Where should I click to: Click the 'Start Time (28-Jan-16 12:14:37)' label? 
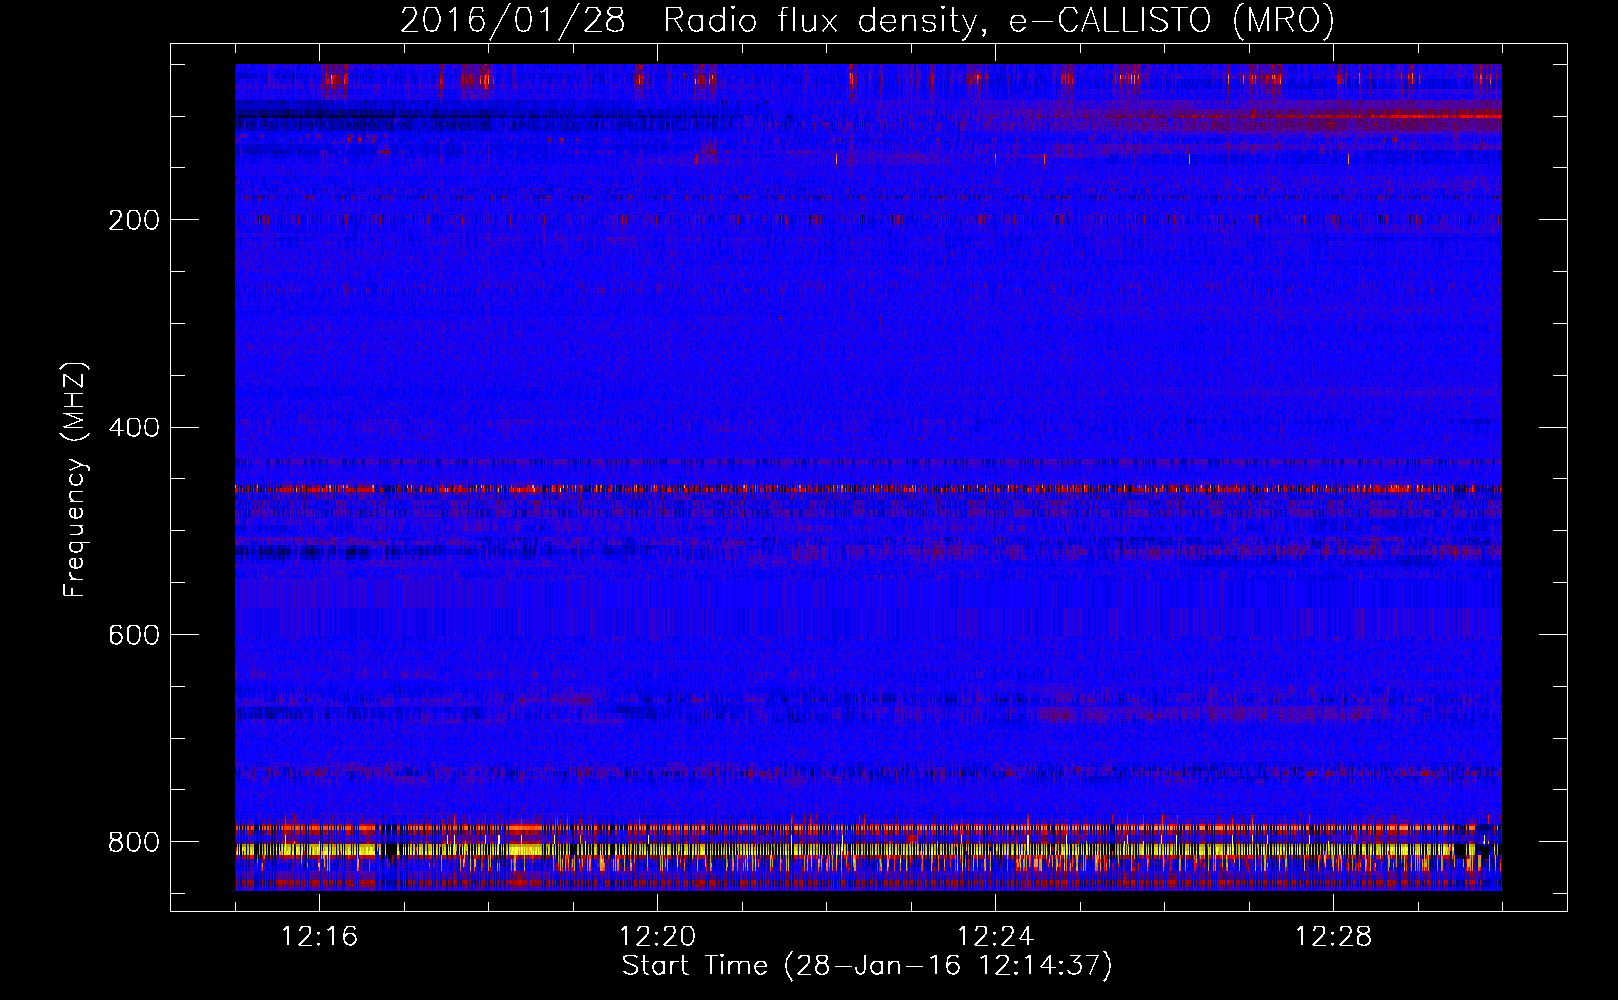tap(867, 966)
